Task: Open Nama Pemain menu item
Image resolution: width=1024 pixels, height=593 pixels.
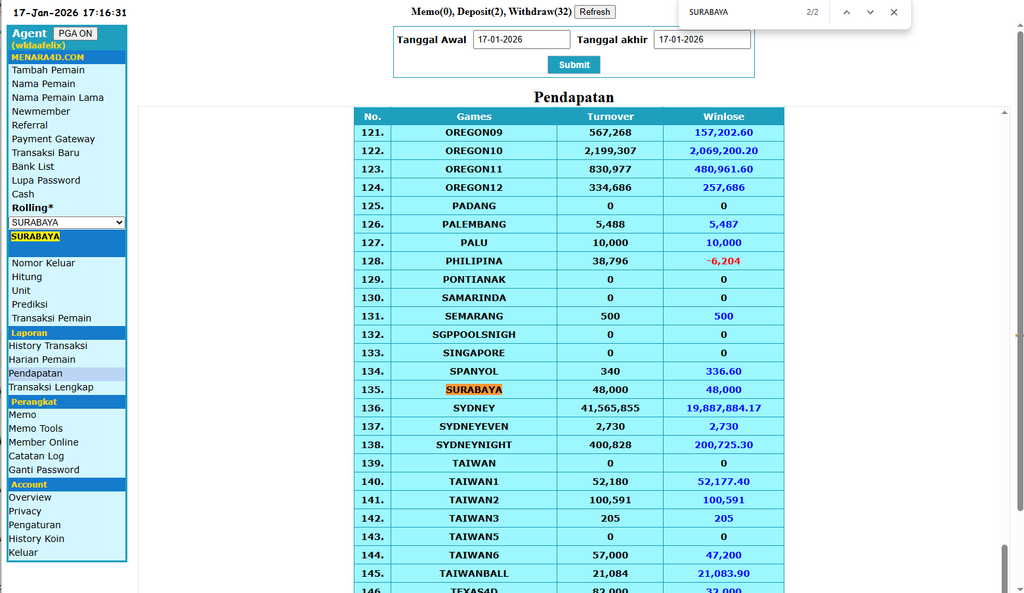Action: click(x=43, y=84)
